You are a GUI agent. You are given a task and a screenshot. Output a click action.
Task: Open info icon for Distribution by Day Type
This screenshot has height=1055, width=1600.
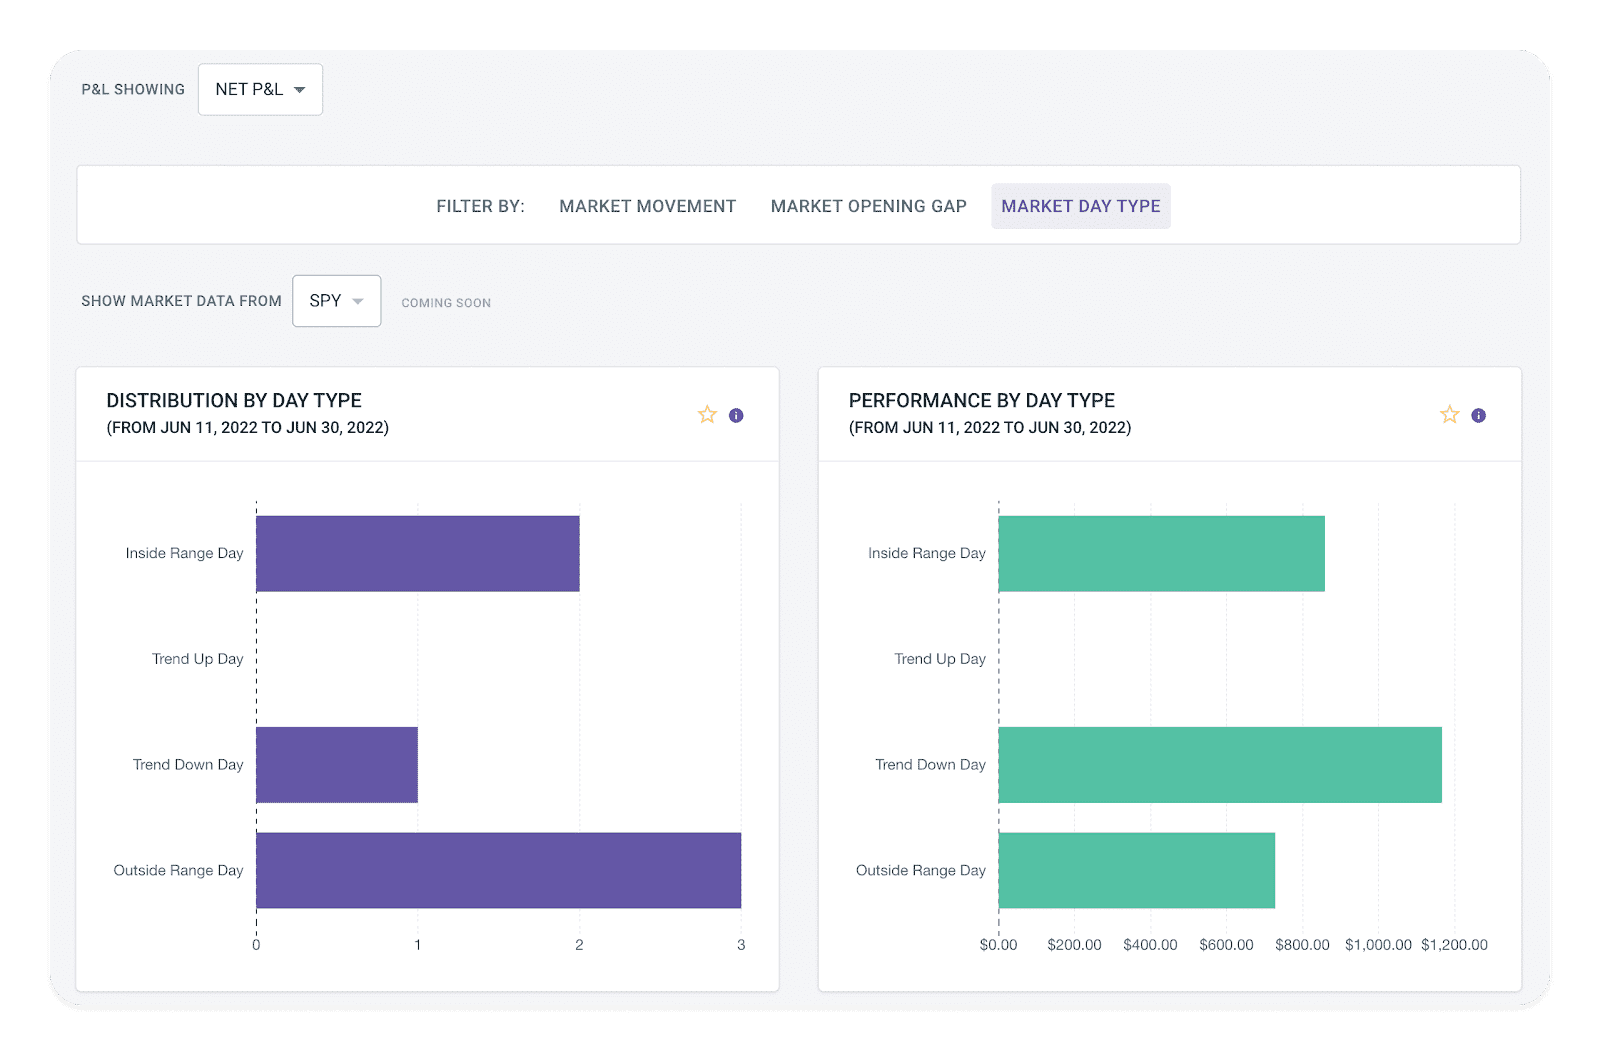click(736, 415)
